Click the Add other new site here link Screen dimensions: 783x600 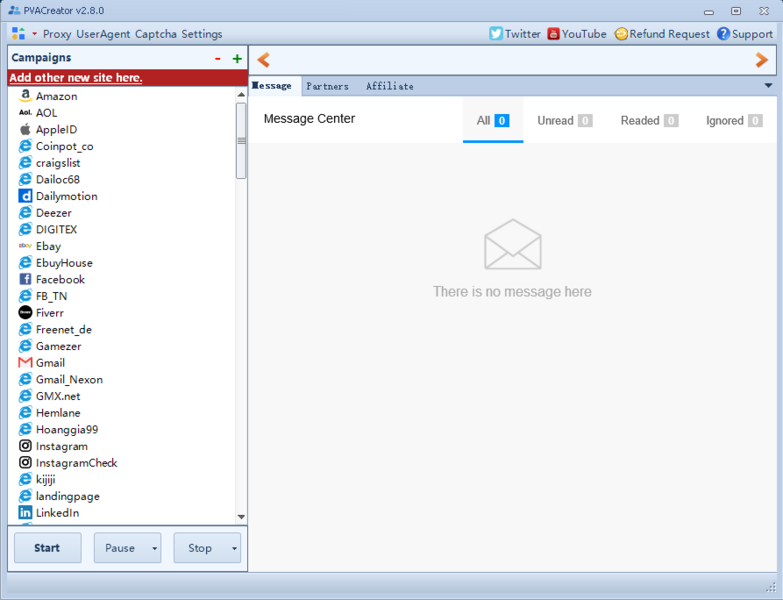coord(76,77)
